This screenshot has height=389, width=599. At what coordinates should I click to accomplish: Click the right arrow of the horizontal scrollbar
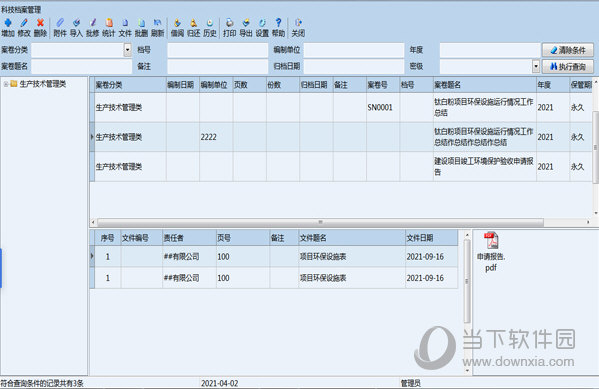coord(588,222)
